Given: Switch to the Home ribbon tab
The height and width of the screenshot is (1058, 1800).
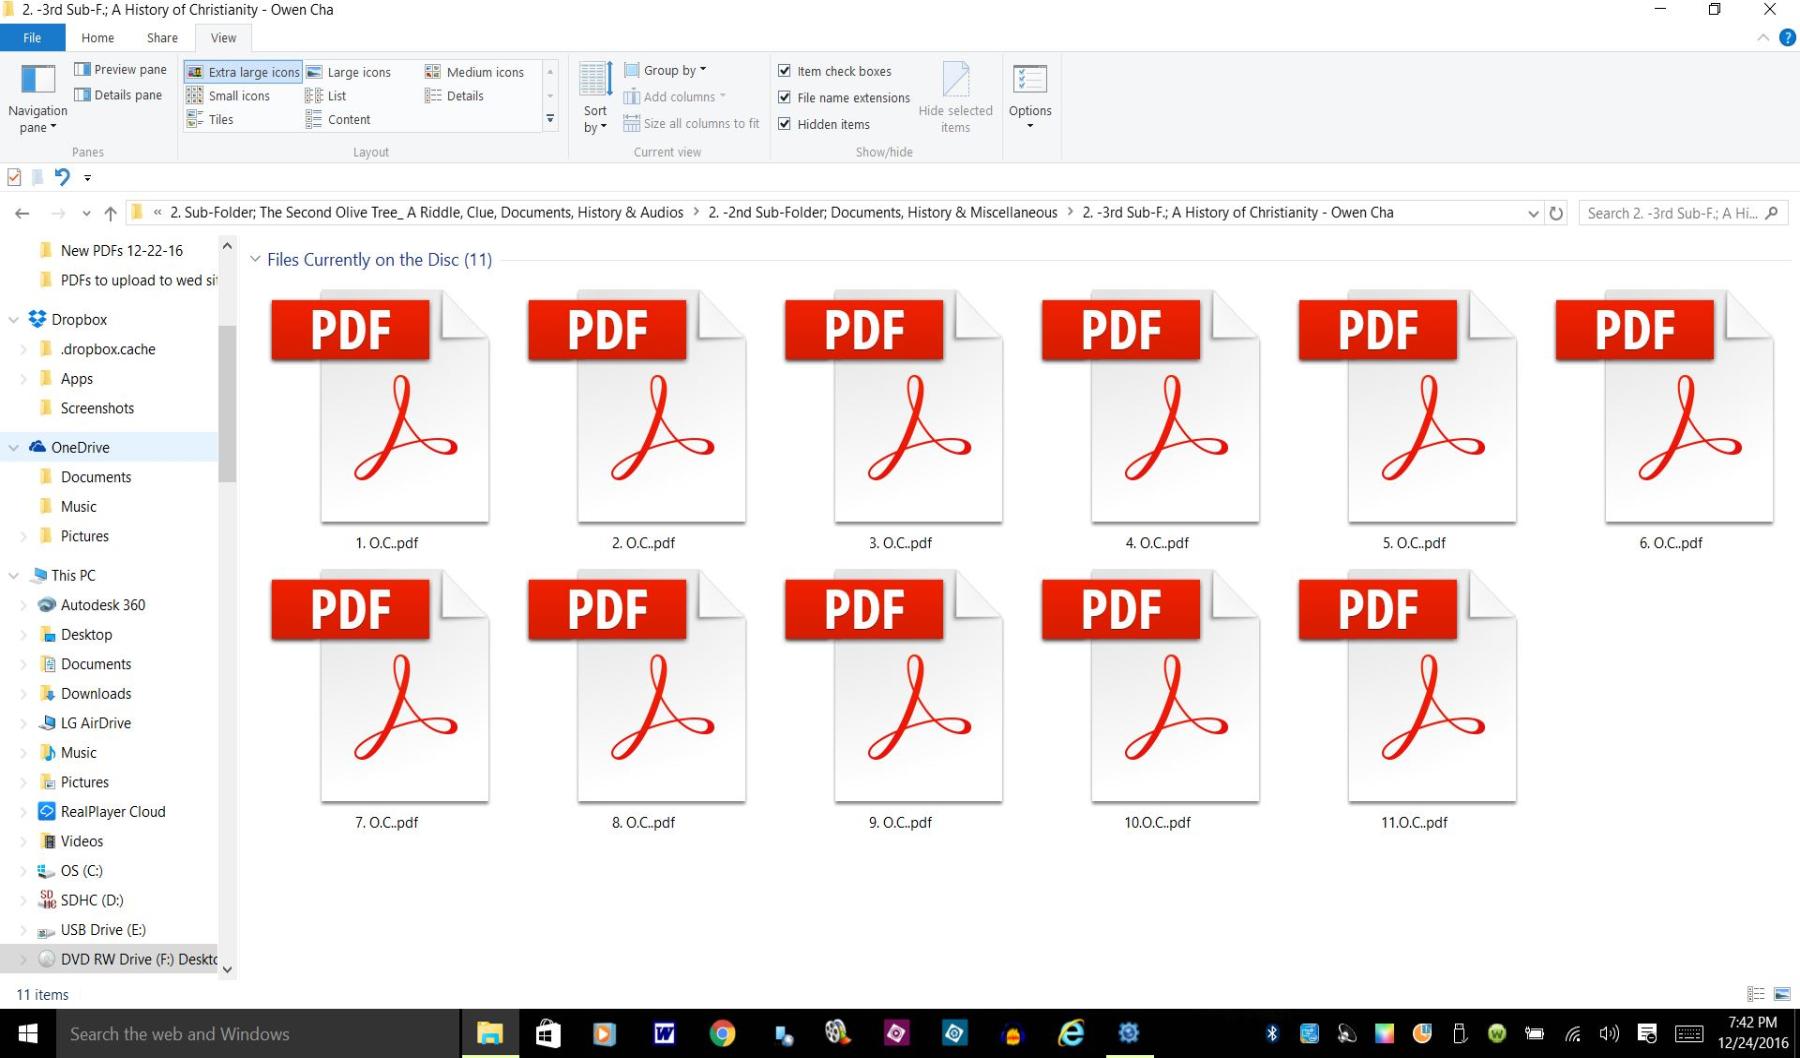Looking at the screenshot, I should point(97,38).
